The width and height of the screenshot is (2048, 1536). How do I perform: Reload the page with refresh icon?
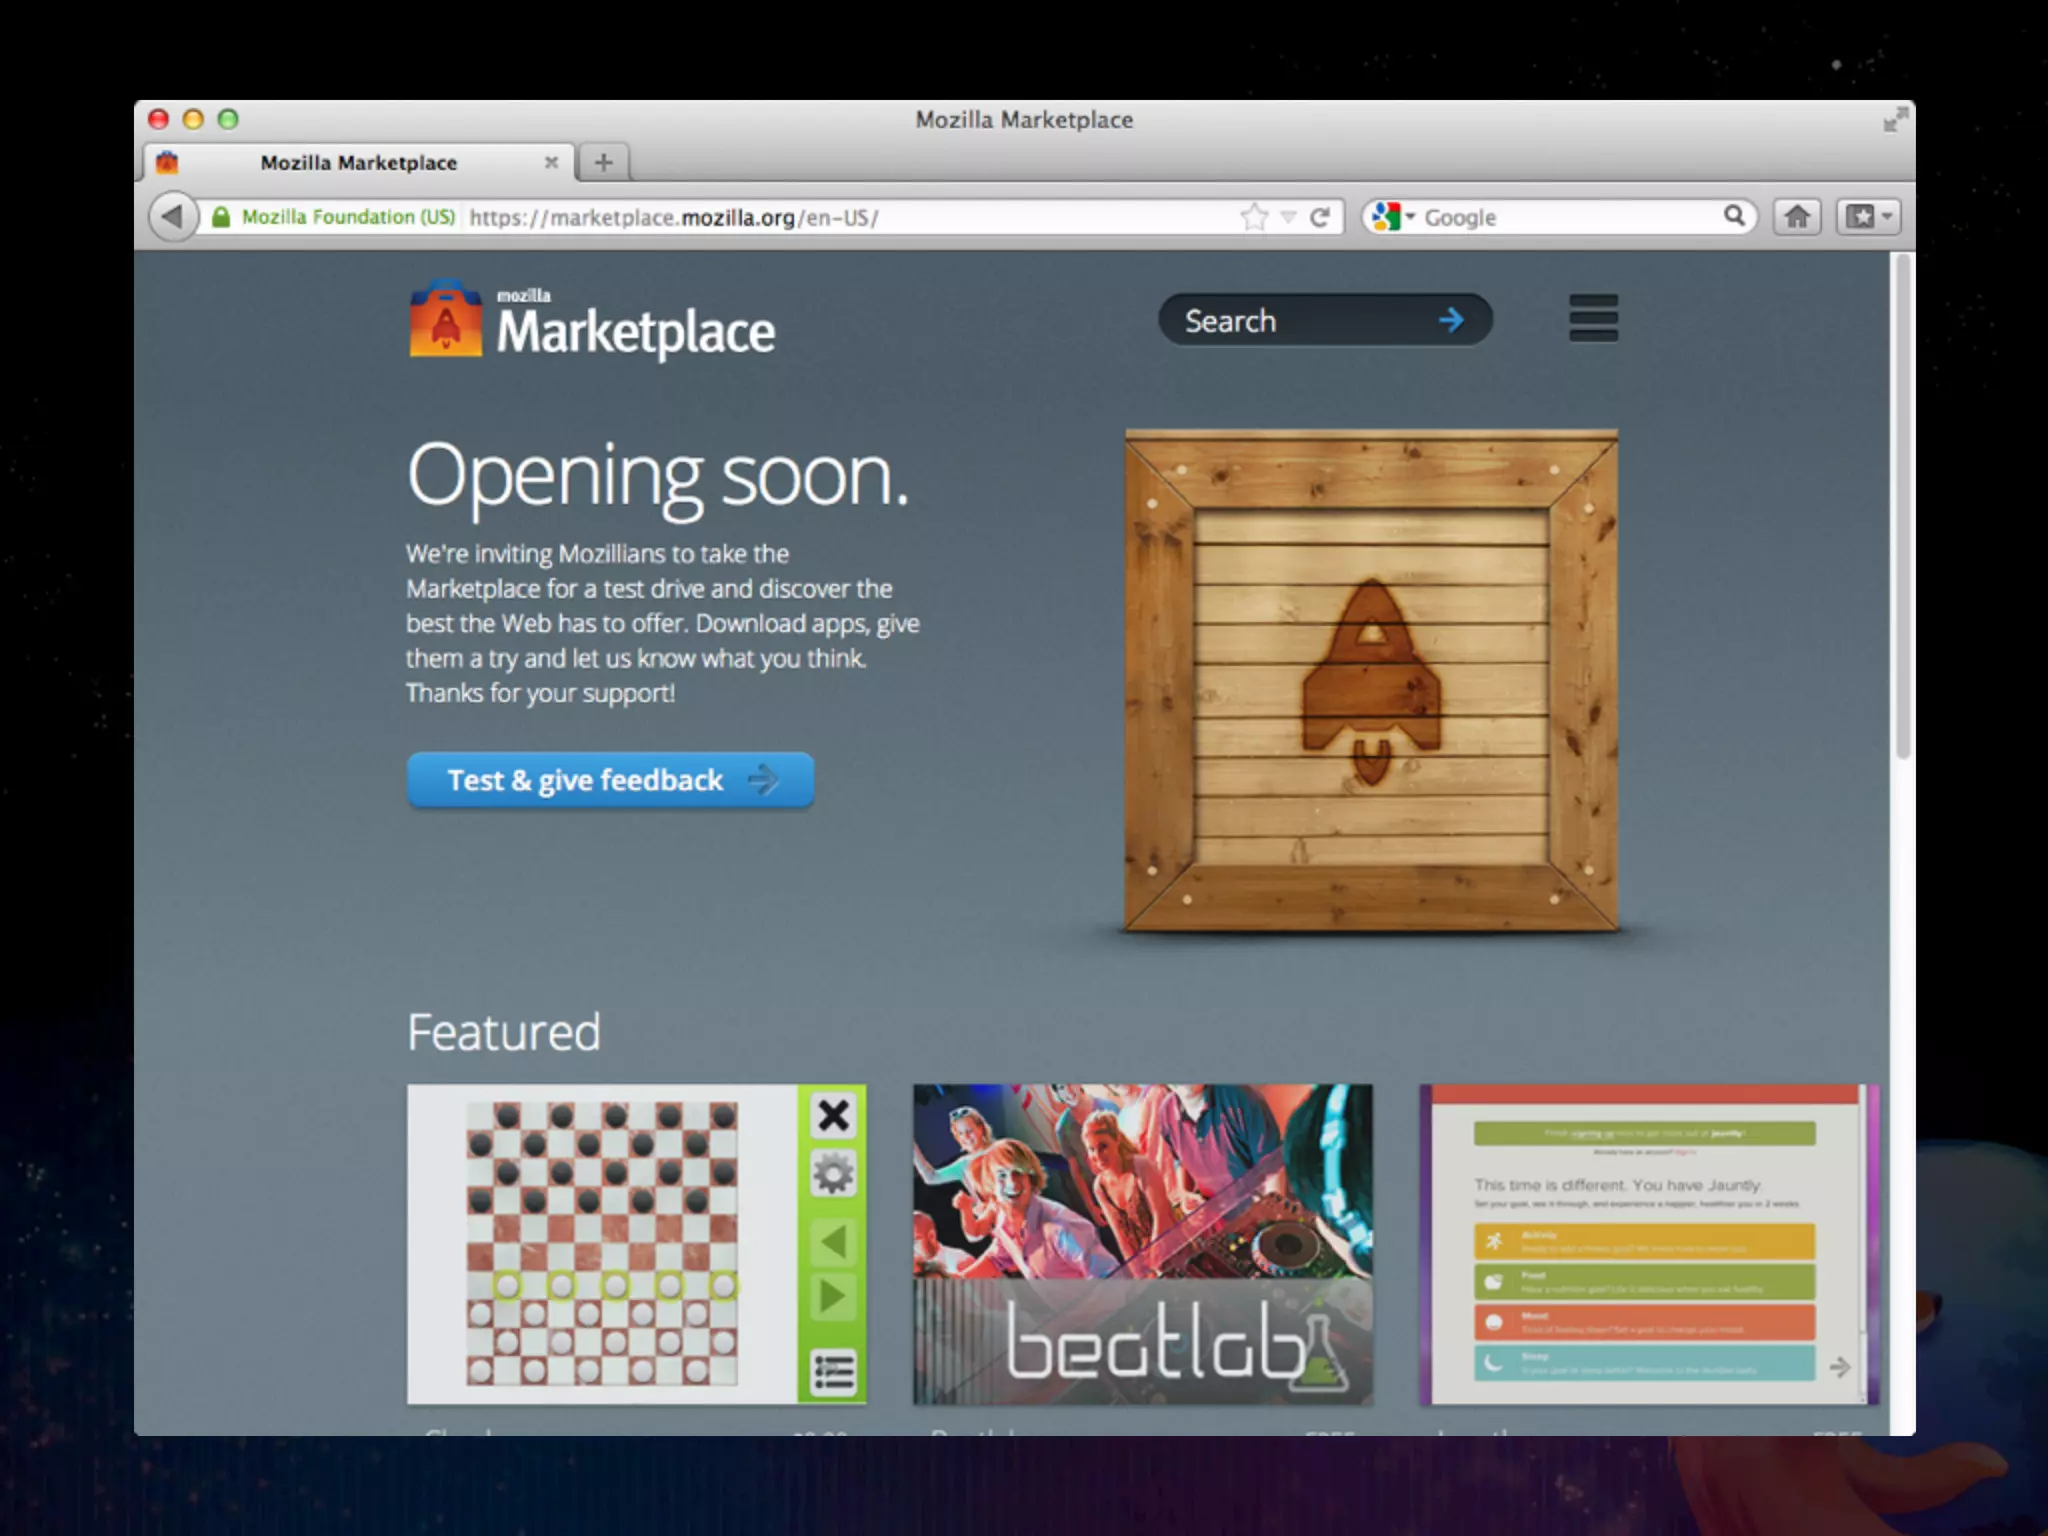pyautogui.click(x=1320, y=217)
